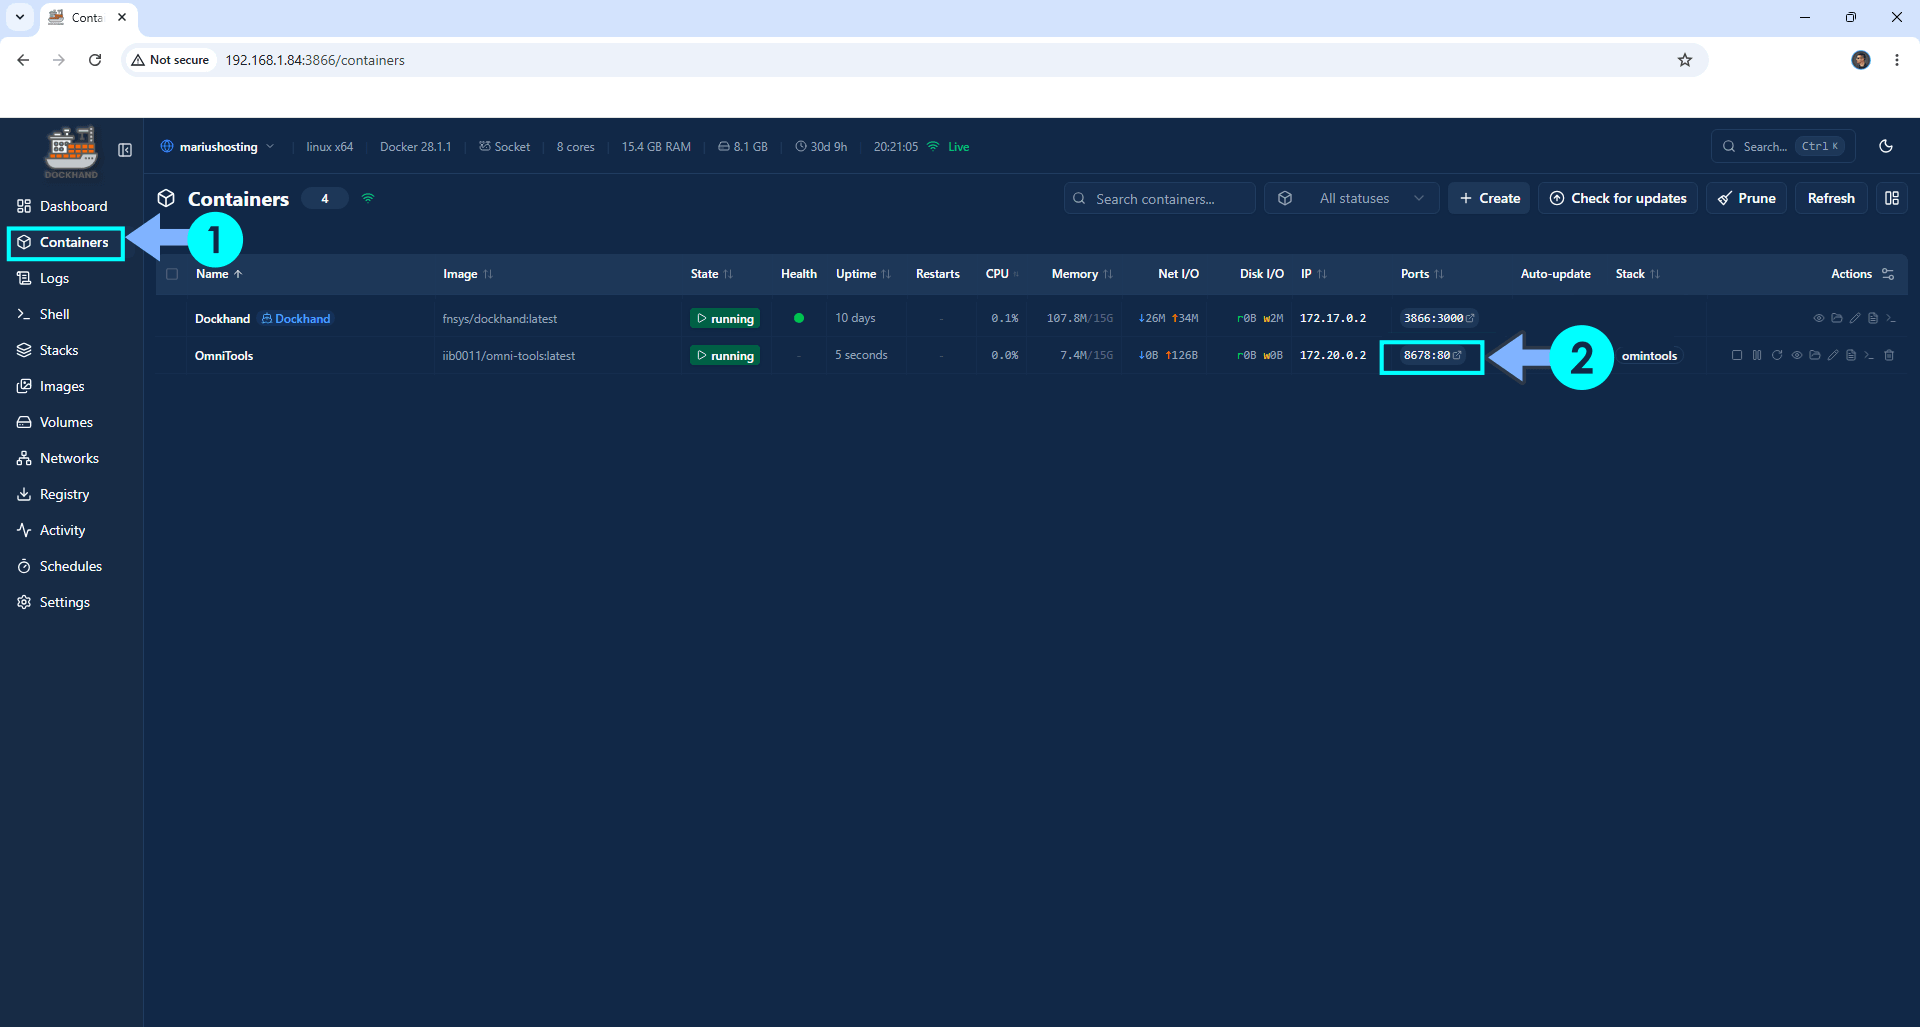Open the global Search box in header
Viewport: 1920px width, 1027px height.
(x=1783, y=146)
